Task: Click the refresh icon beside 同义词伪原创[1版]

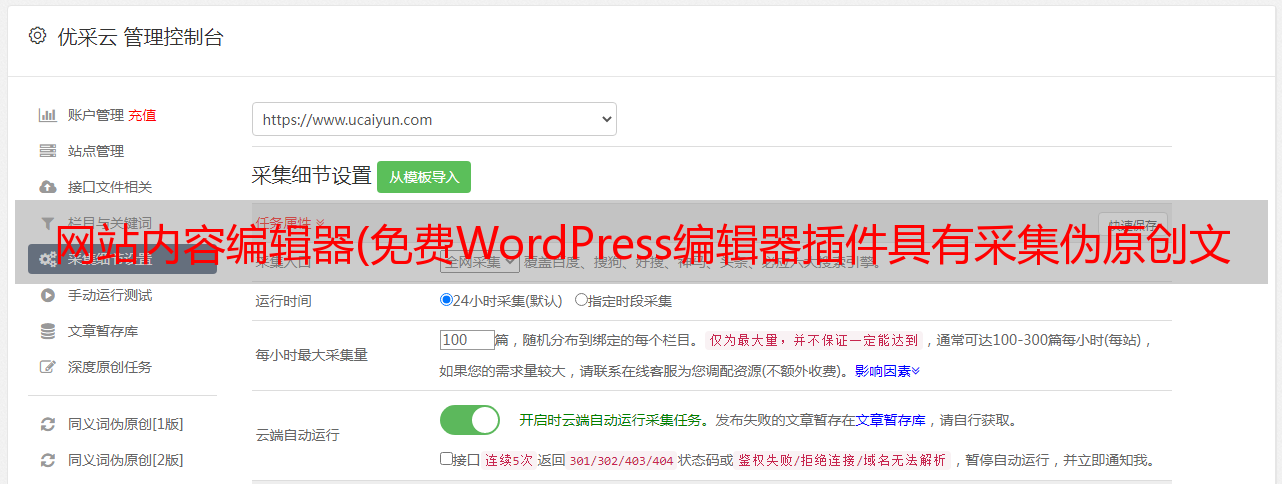Action: click(x=47, y=424)
